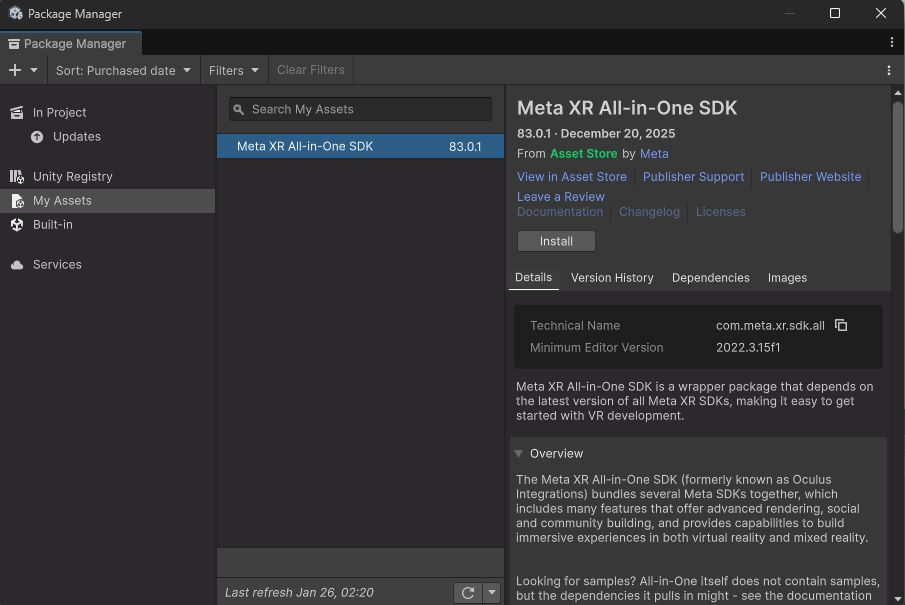Open the Sort: Purchased date dropdown
Image resolution: width=905 pixels, height=605 pixels.
coord(123,70)
